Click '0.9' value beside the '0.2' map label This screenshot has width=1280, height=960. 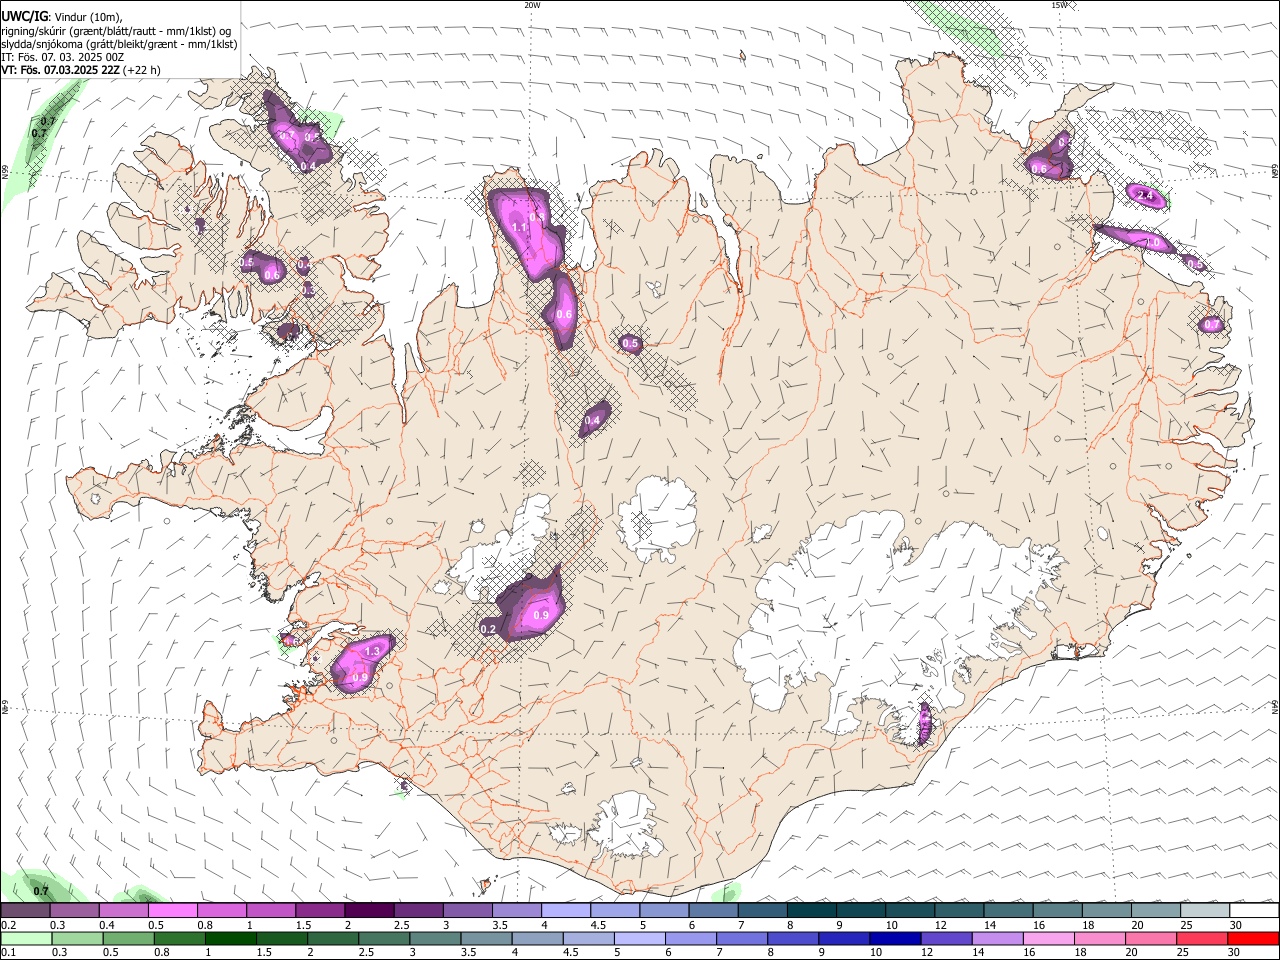tap(541, 615)
